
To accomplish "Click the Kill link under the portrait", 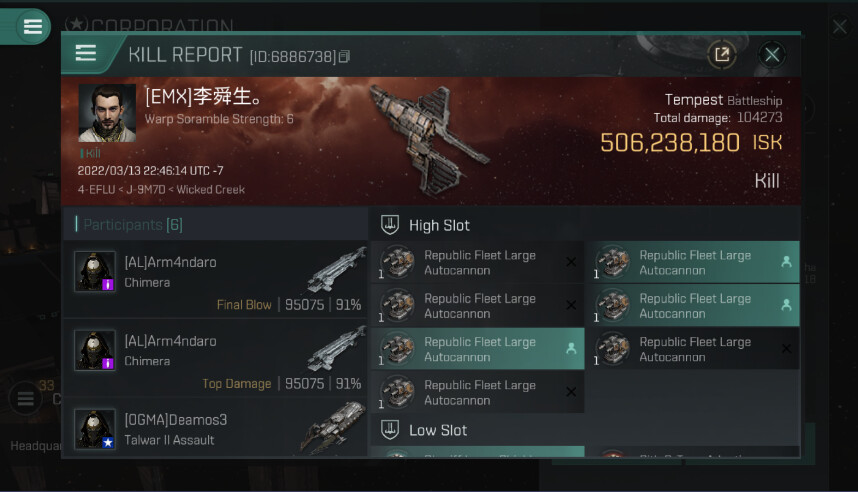I will click(x=92, y=153).
